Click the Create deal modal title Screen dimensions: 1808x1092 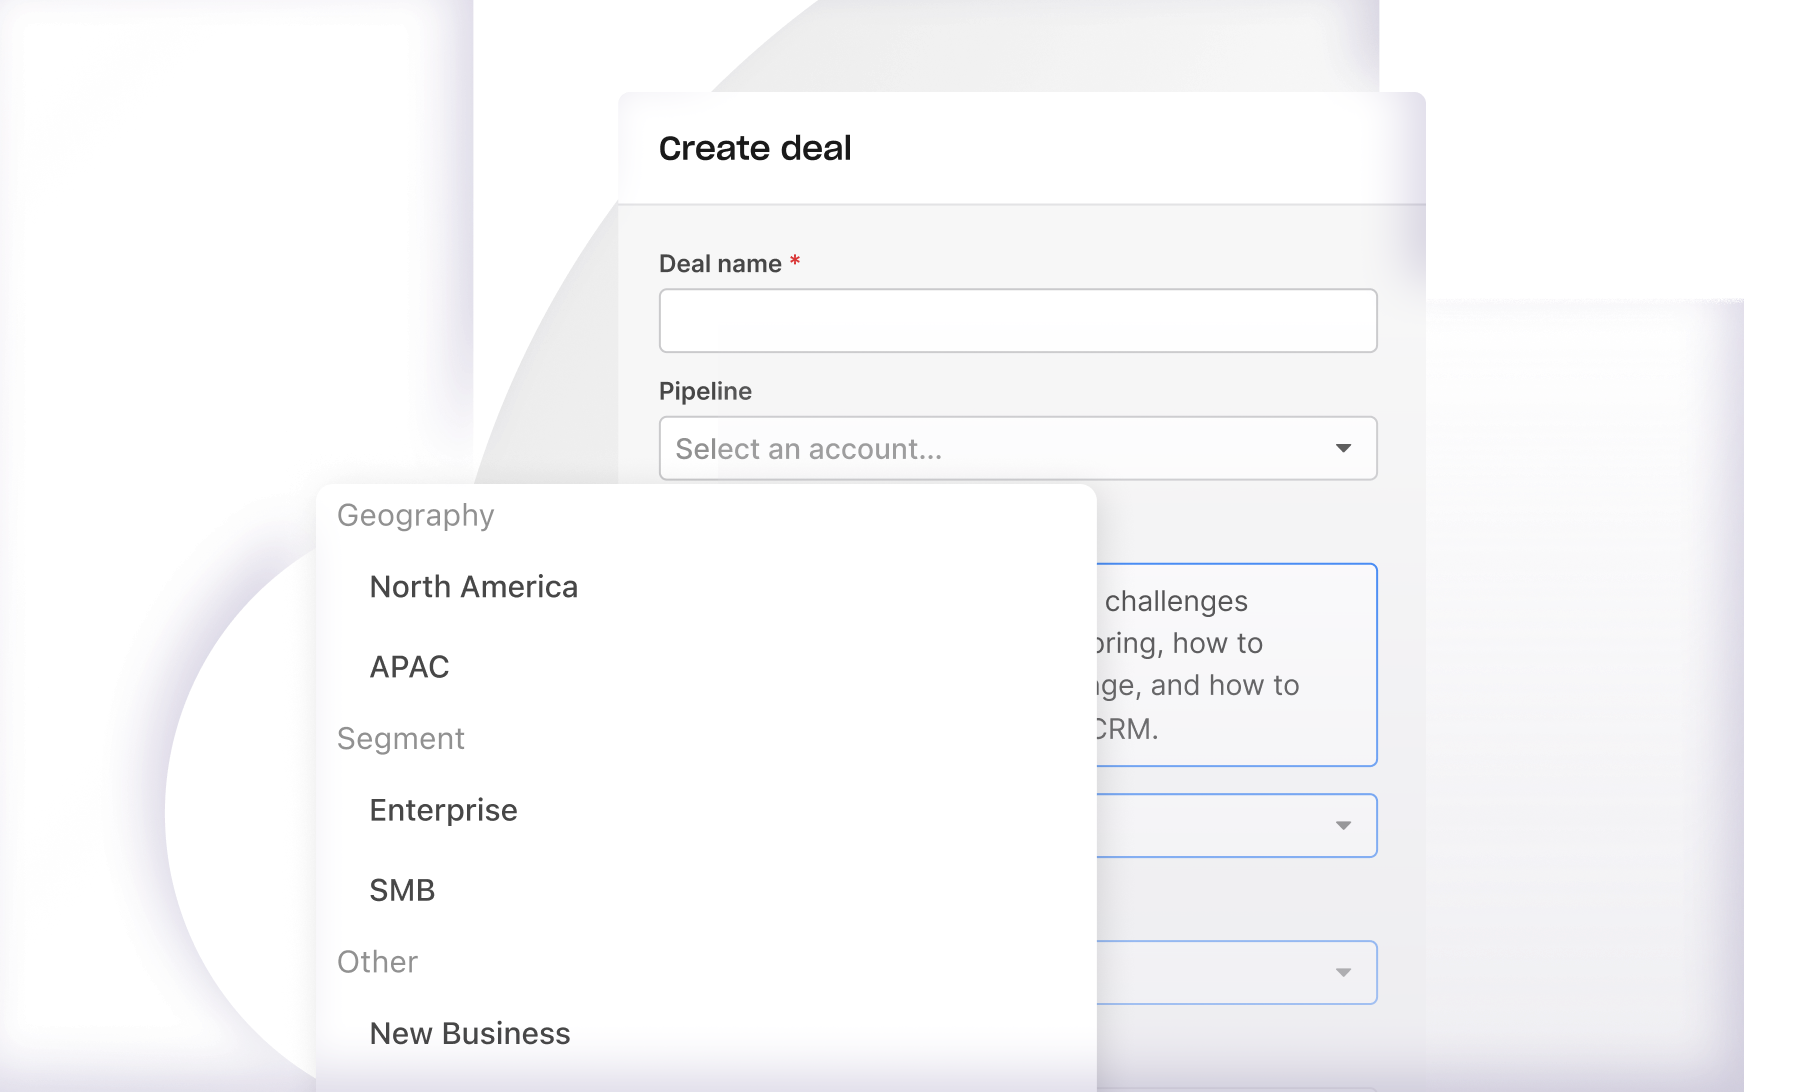click(754, 147)
